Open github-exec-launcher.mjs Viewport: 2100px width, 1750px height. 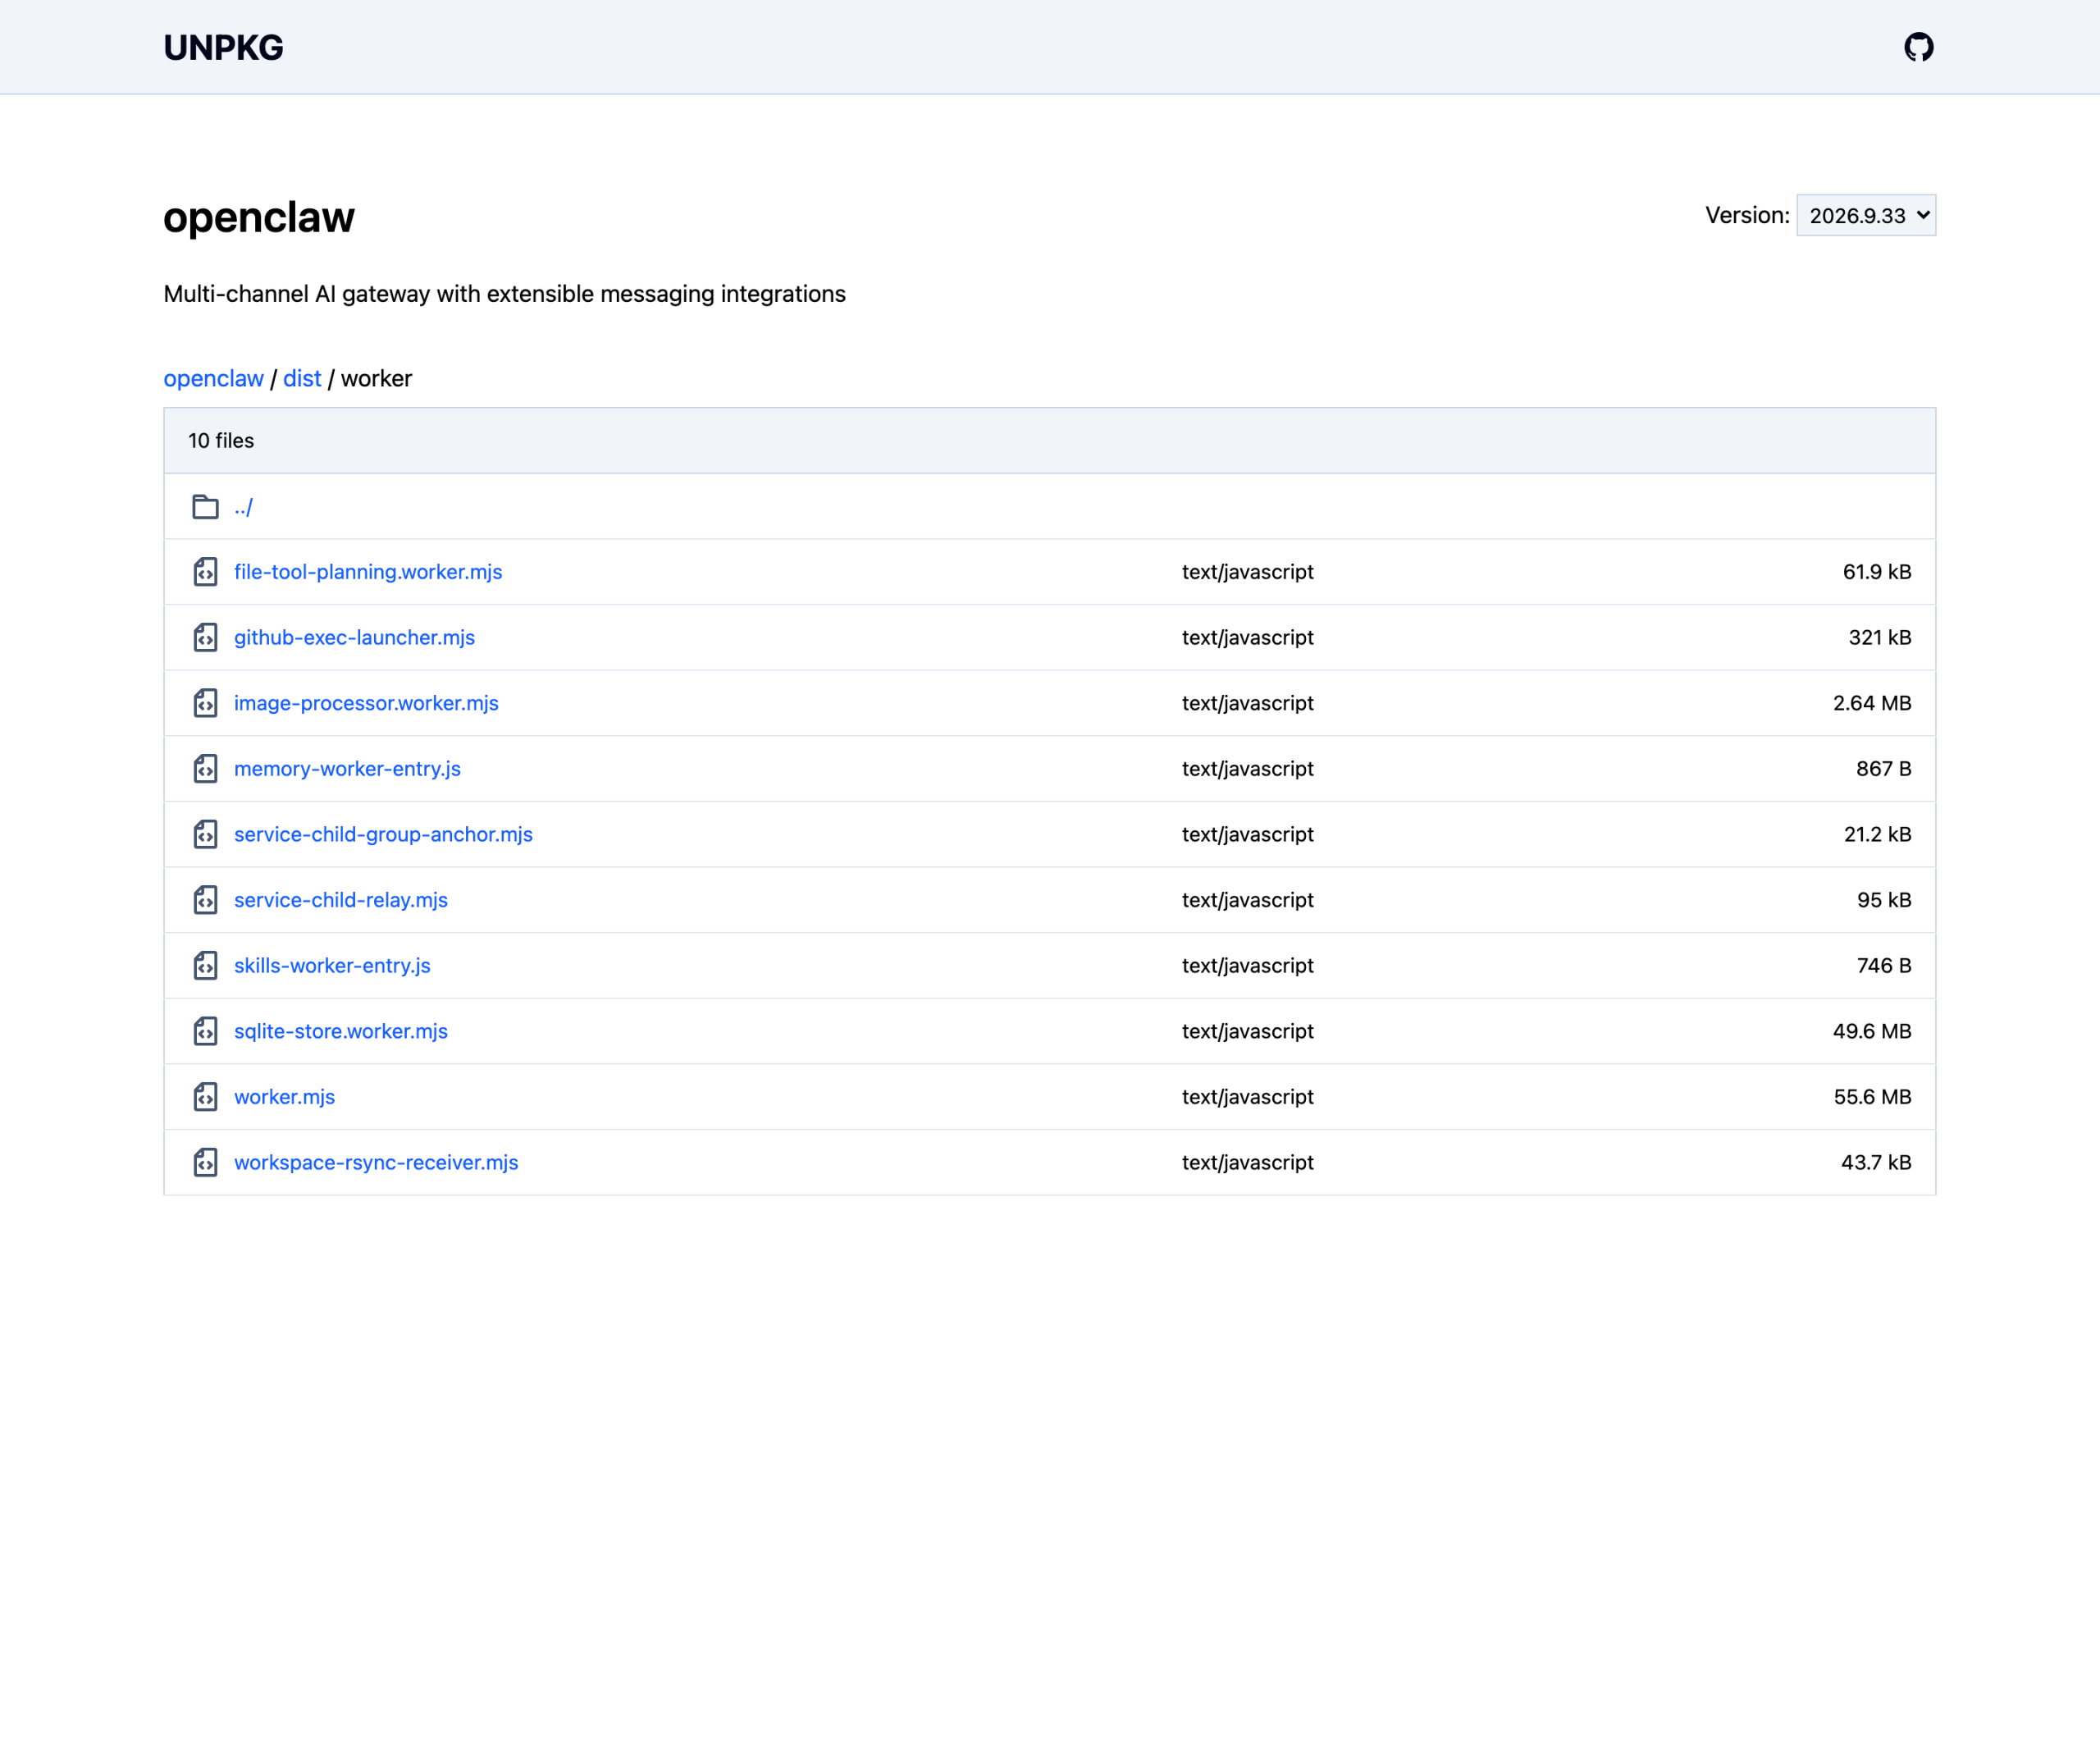(354, 638)
